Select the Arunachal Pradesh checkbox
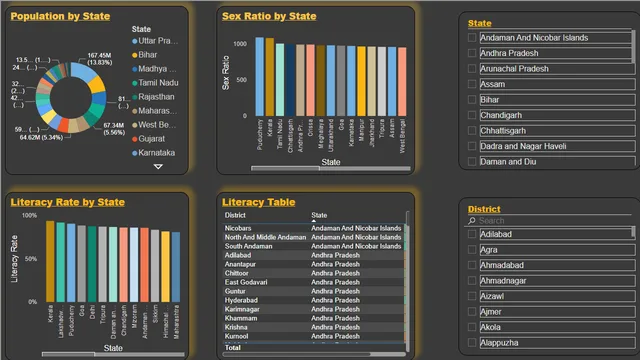The width and height of the screenshot is (640, 360). point(472,69)
